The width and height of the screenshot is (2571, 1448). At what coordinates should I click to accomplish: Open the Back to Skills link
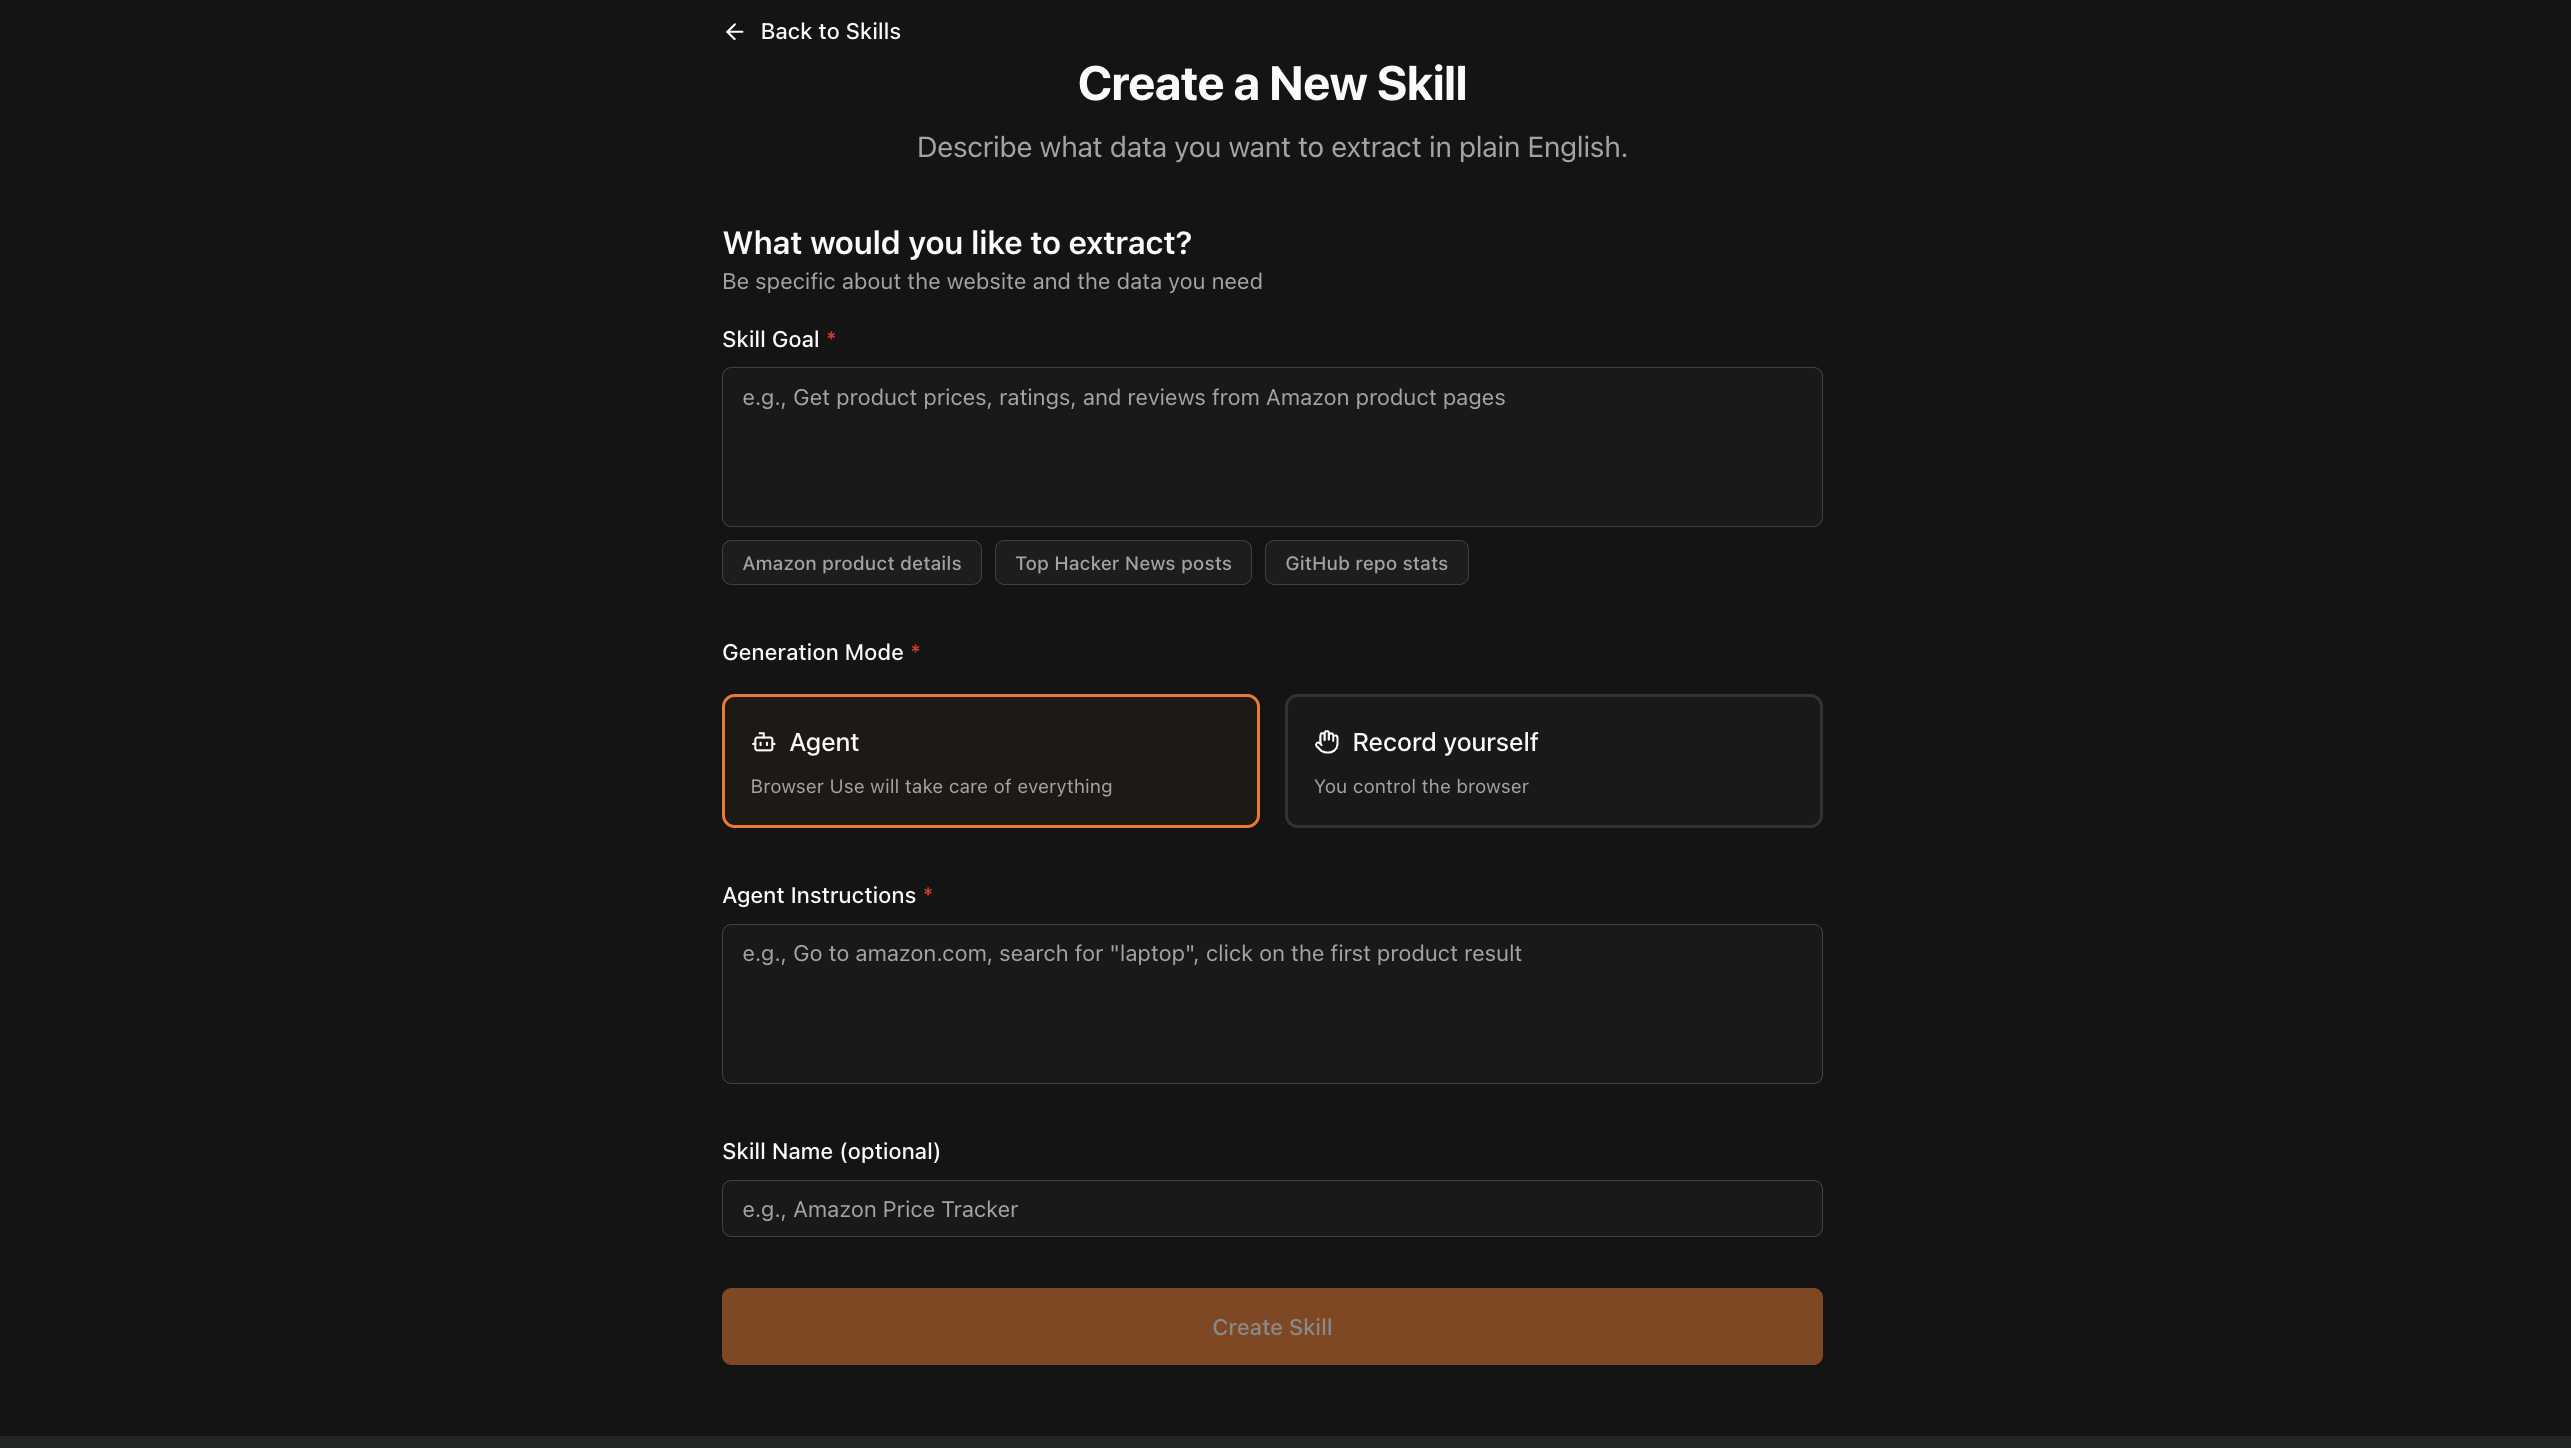click(830, 31)
